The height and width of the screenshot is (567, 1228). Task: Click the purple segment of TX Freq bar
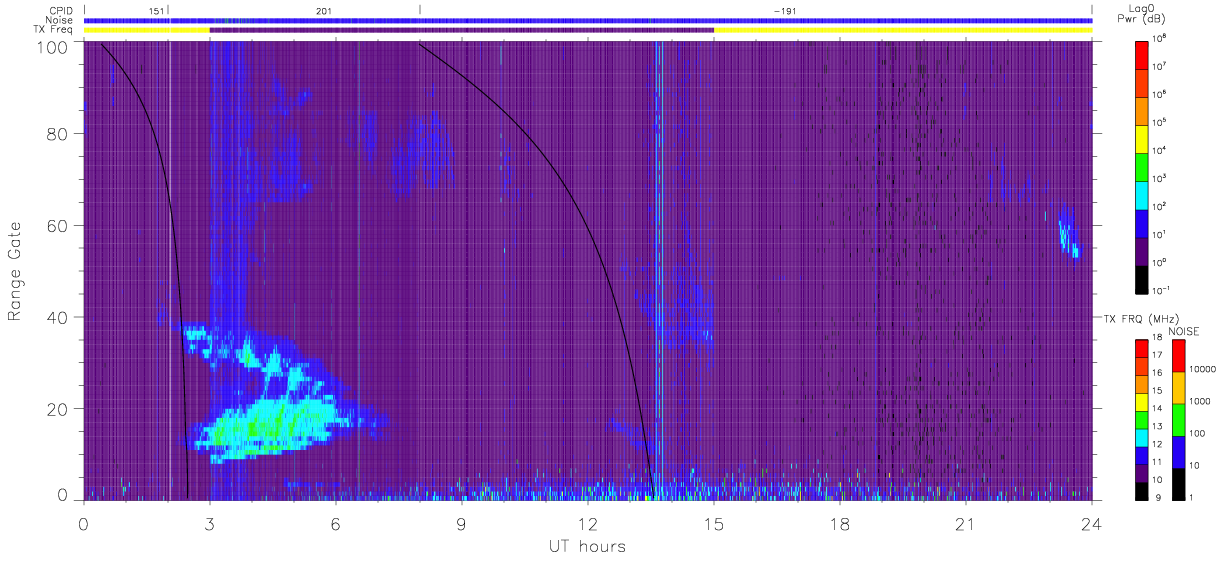point(462,30)
